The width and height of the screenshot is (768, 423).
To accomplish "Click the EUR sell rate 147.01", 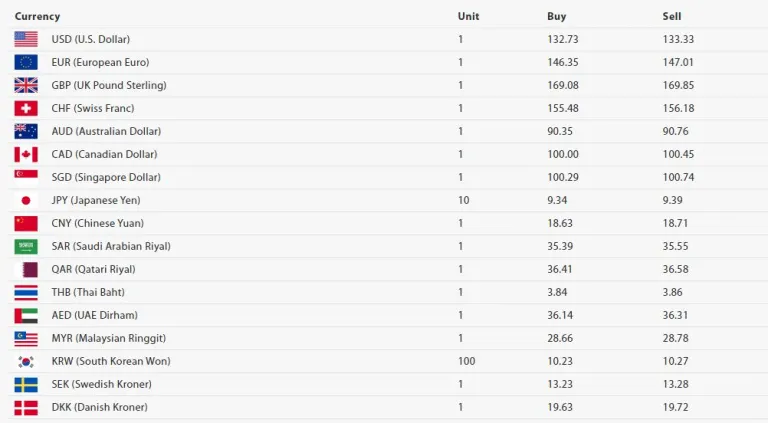I will coord(678,62).
